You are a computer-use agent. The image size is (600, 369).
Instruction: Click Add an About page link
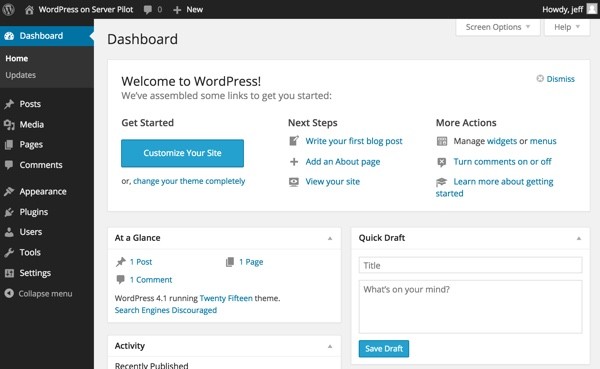click(x=342, y=162)
